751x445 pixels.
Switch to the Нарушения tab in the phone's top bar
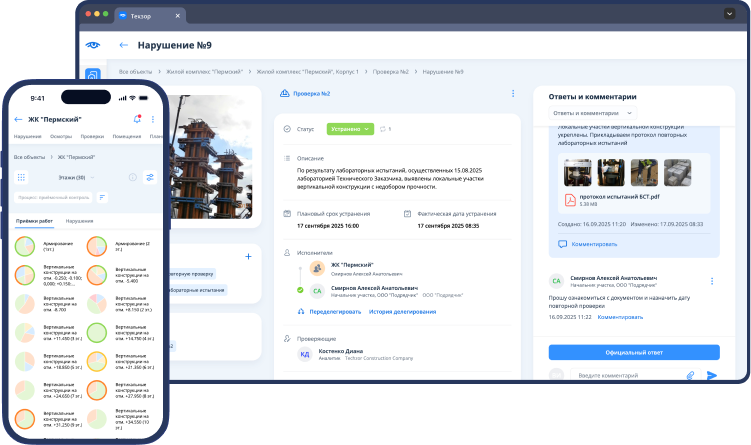pyautogui.click(x=28, y=137)
